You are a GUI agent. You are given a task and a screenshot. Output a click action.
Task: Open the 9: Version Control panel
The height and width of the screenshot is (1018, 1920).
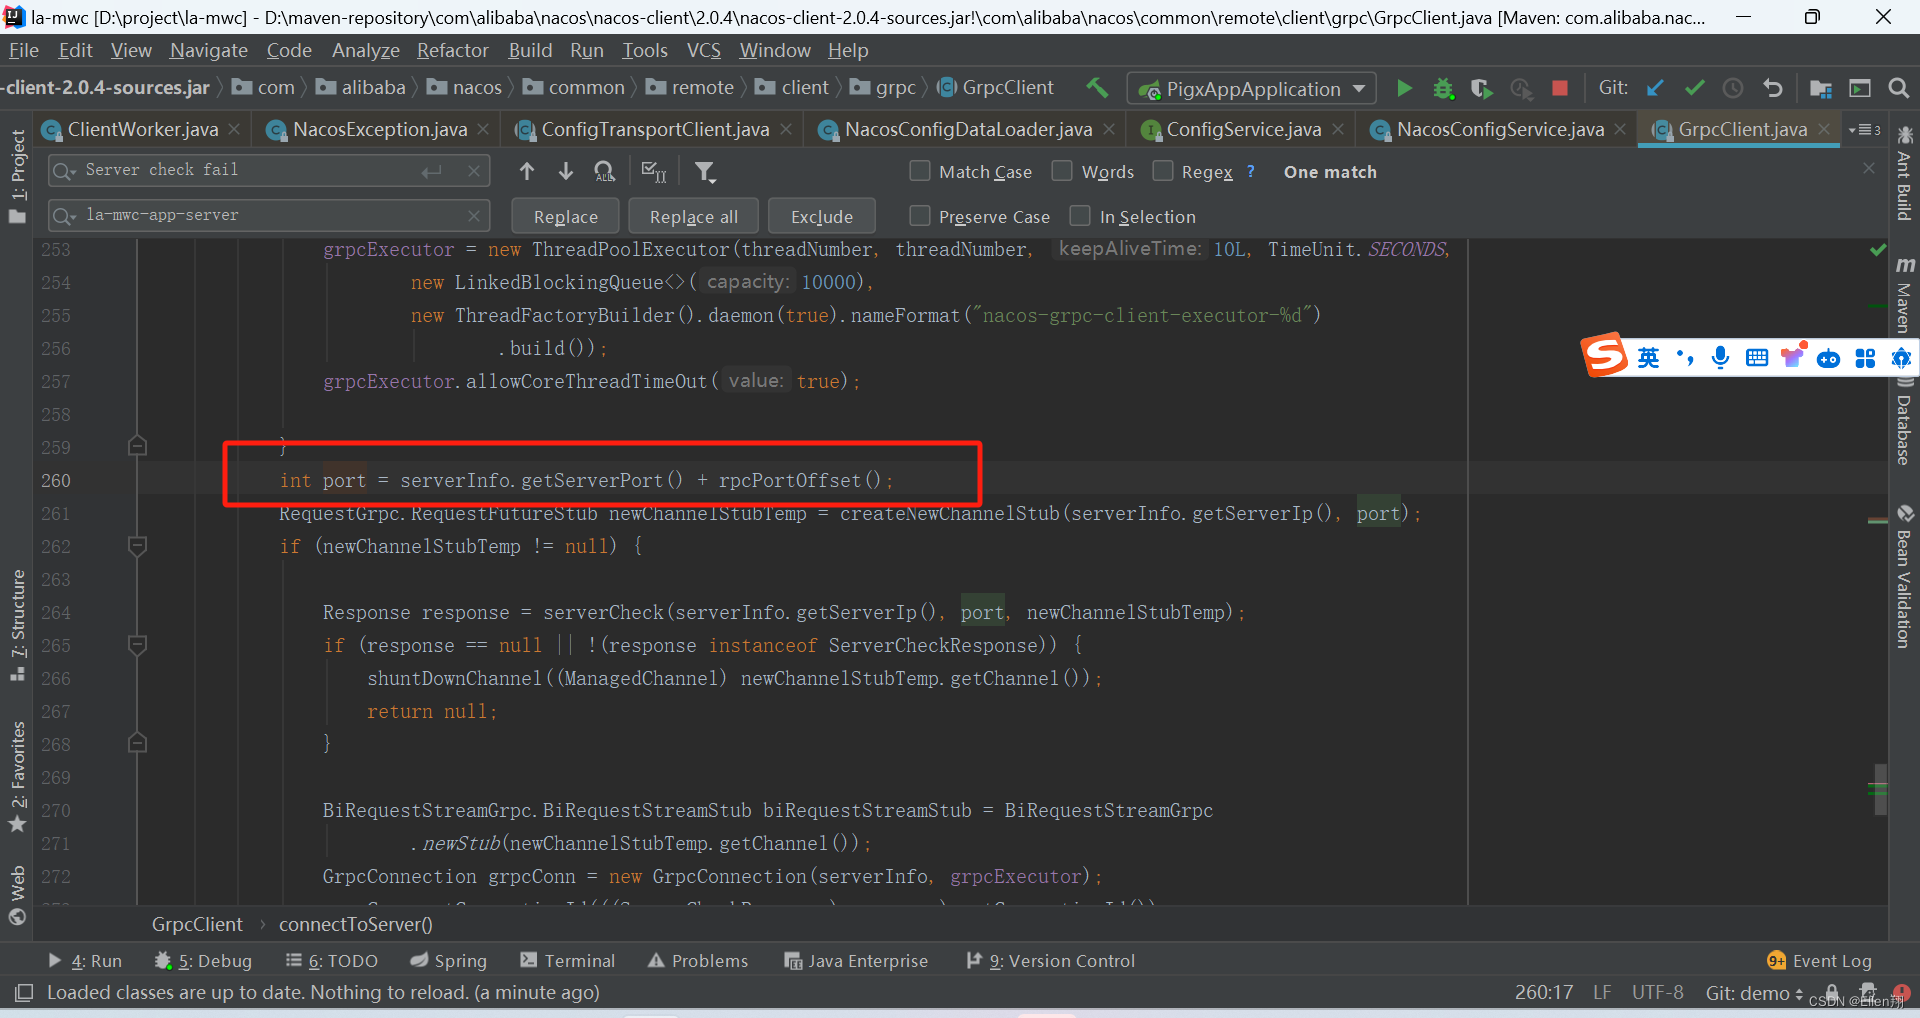[x=1050, y=961]
